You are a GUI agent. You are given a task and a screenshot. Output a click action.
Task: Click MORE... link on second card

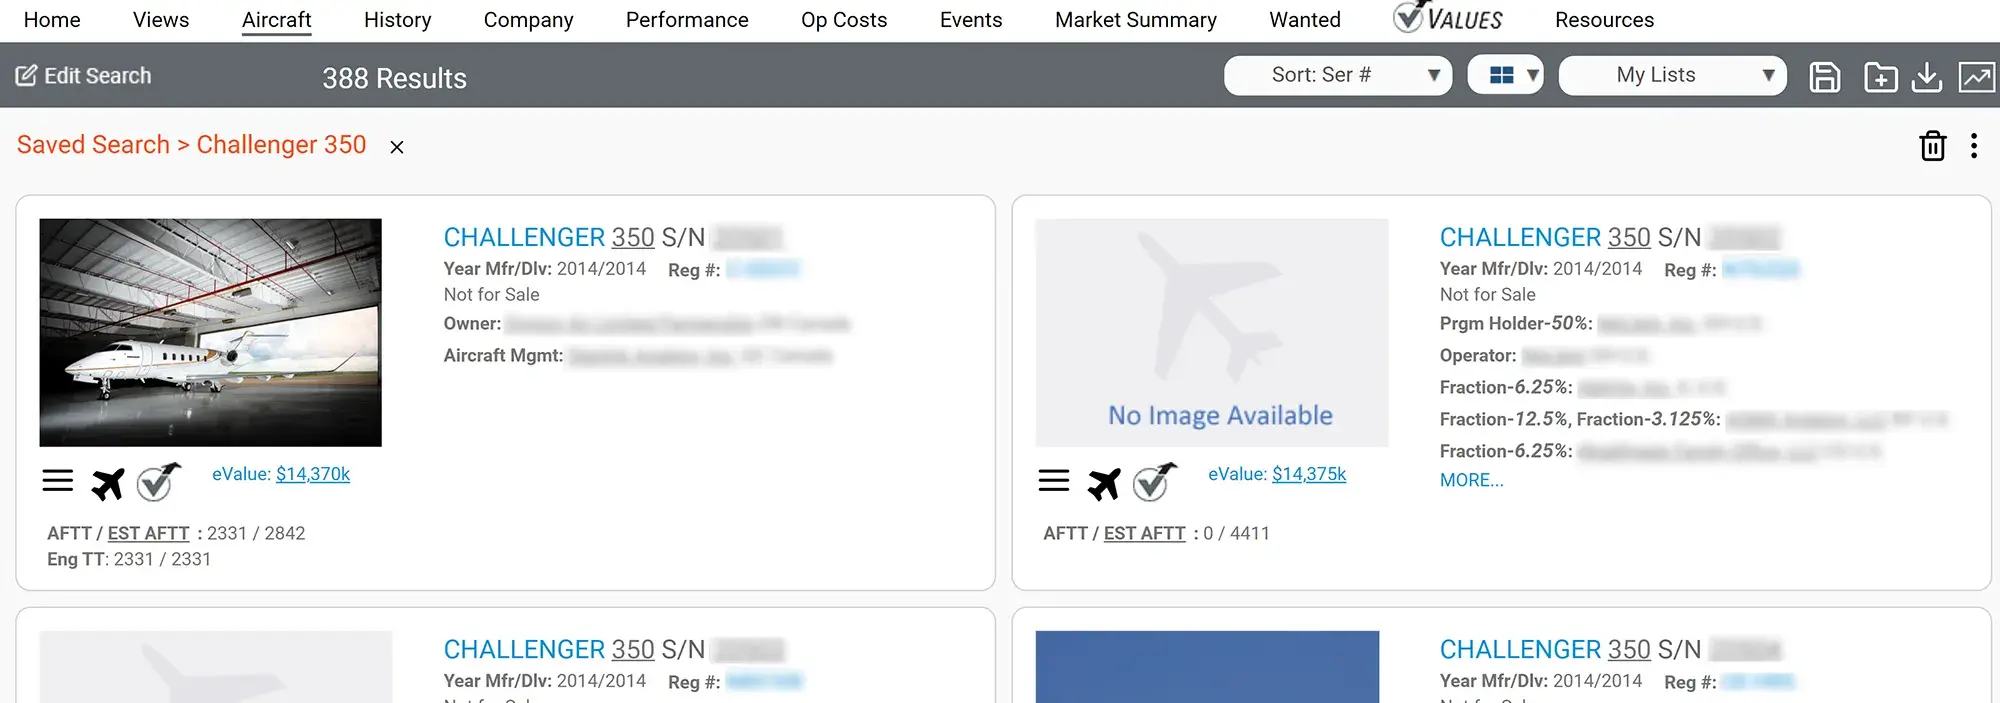tap(1471, 480)
